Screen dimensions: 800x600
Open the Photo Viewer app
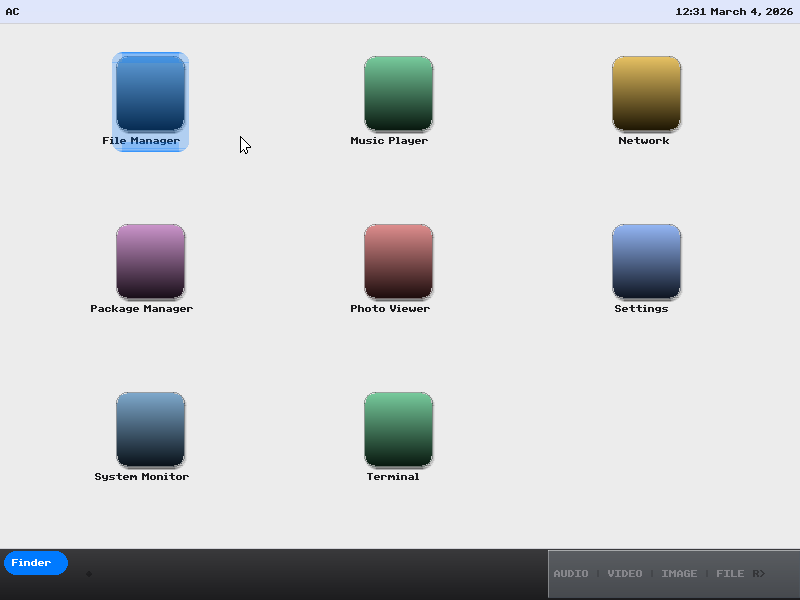(x=398, y=261)
